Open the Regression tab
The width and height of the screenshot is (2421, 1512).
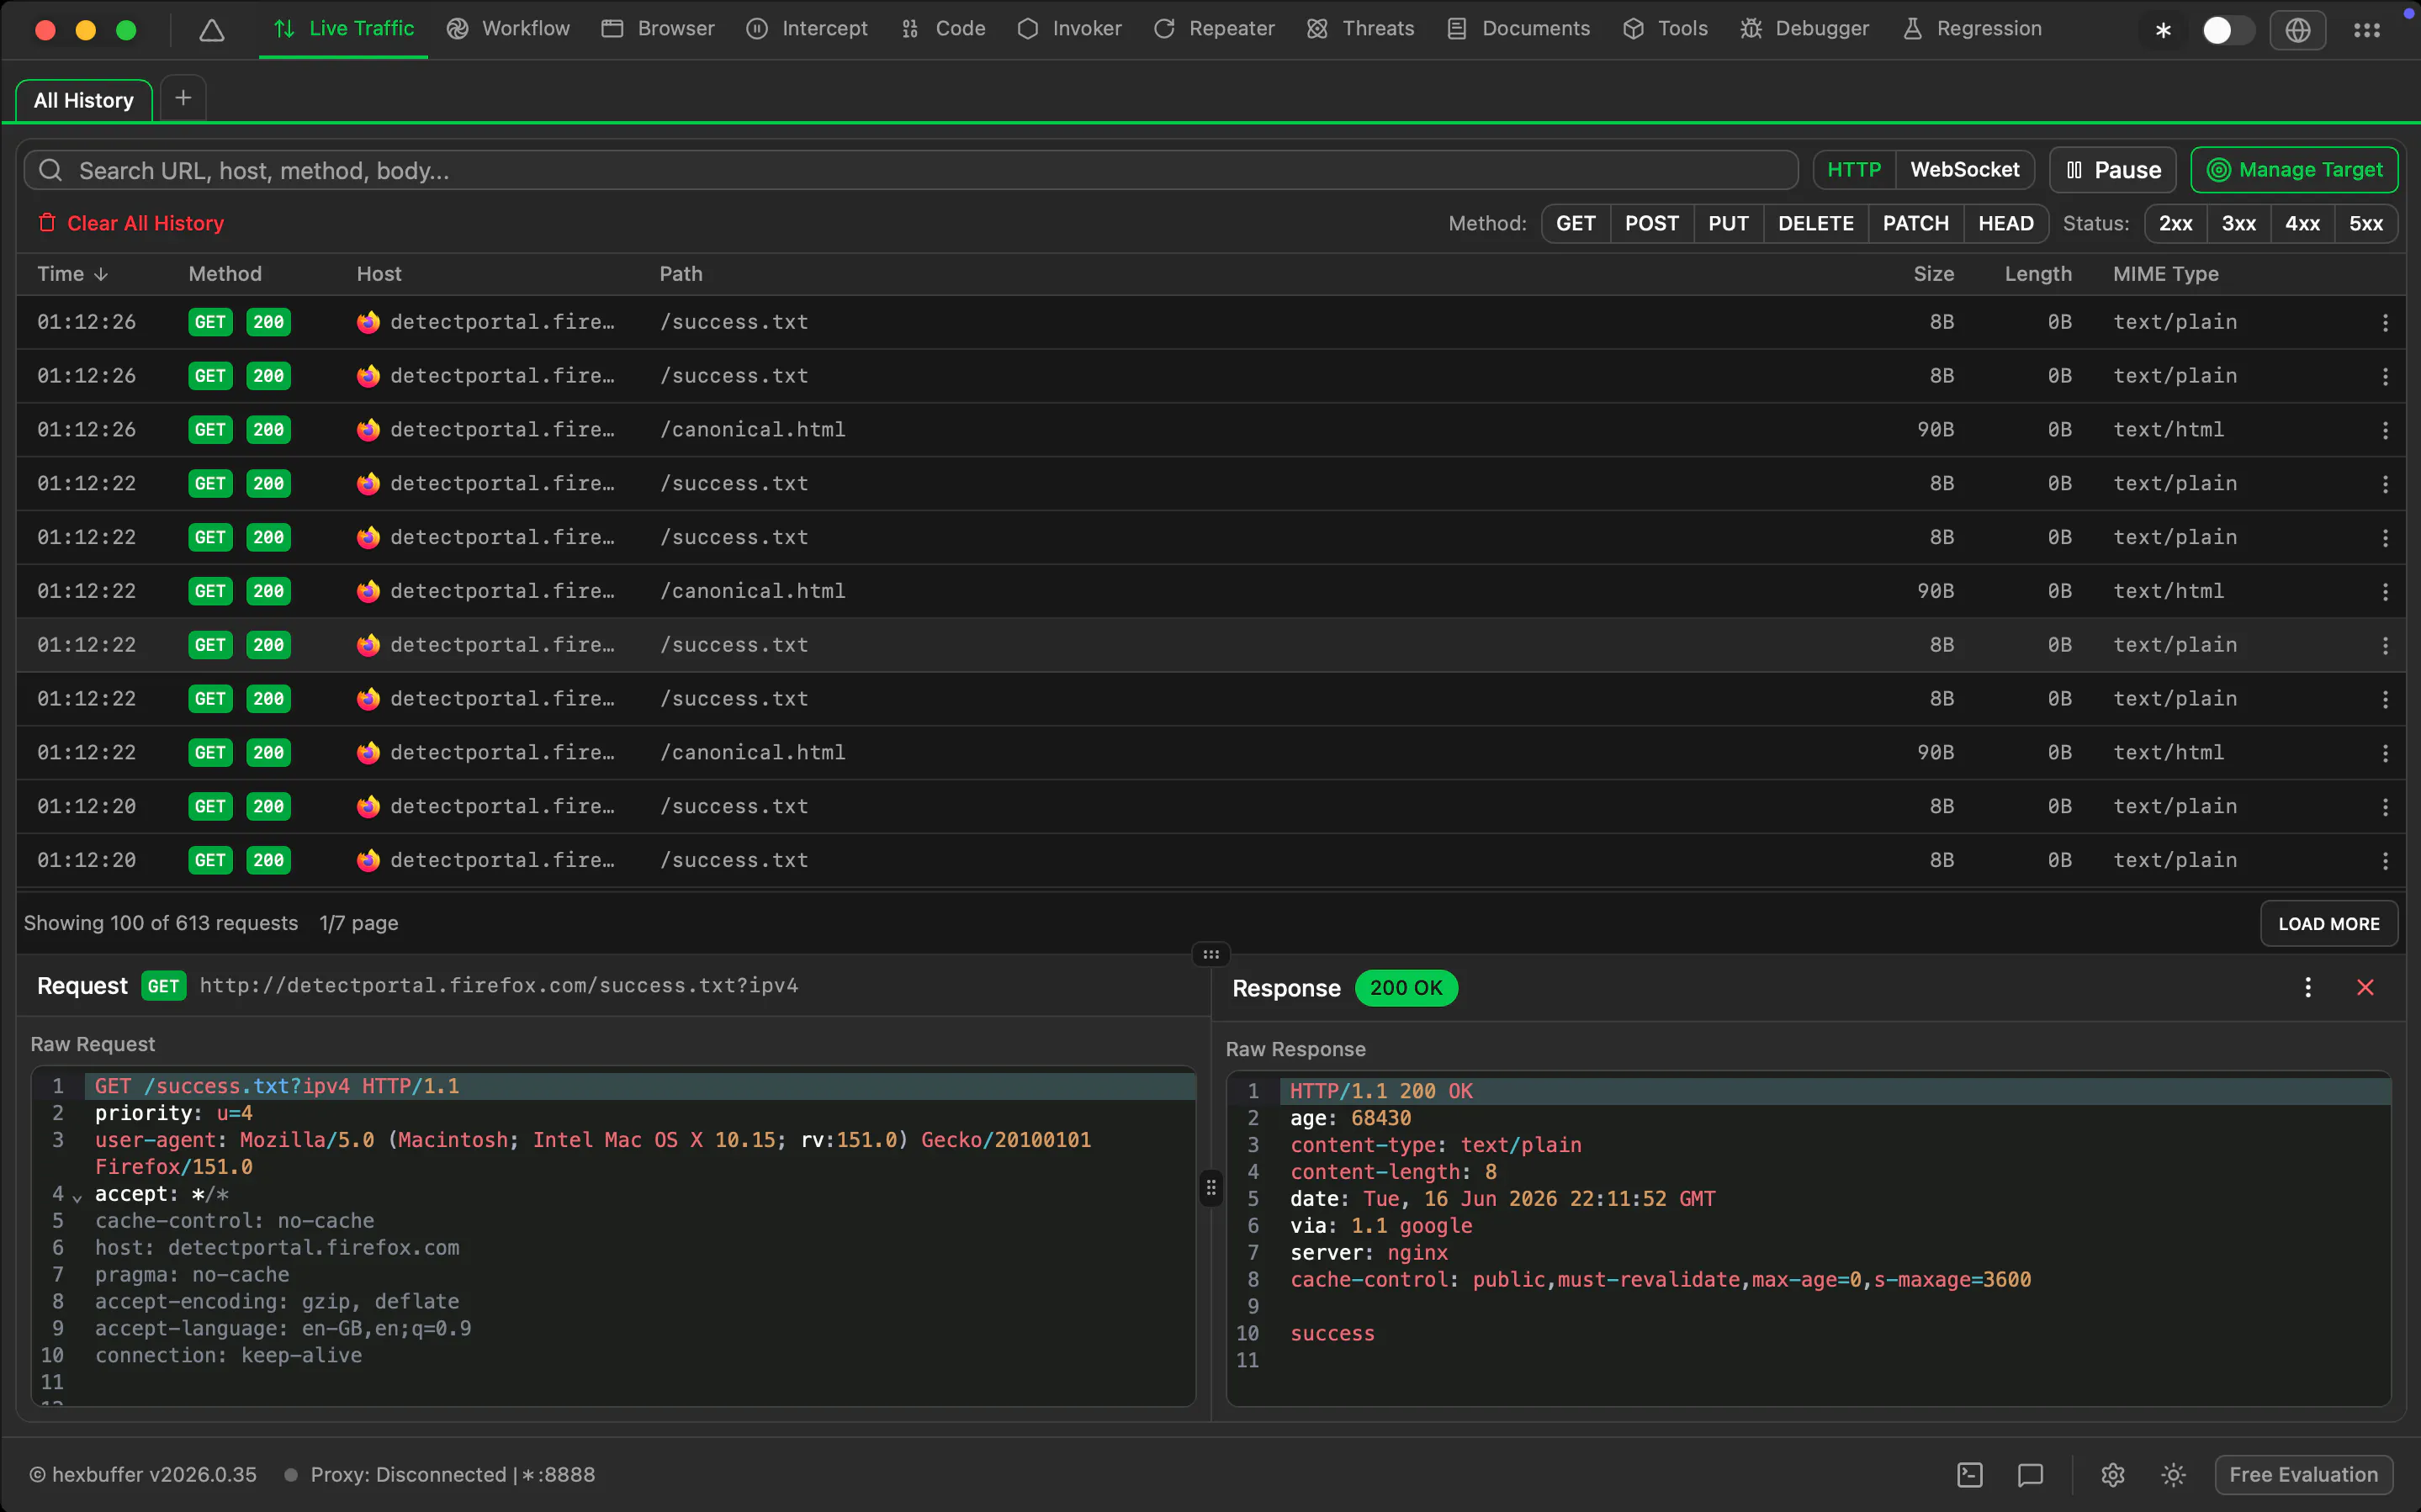1972,29
